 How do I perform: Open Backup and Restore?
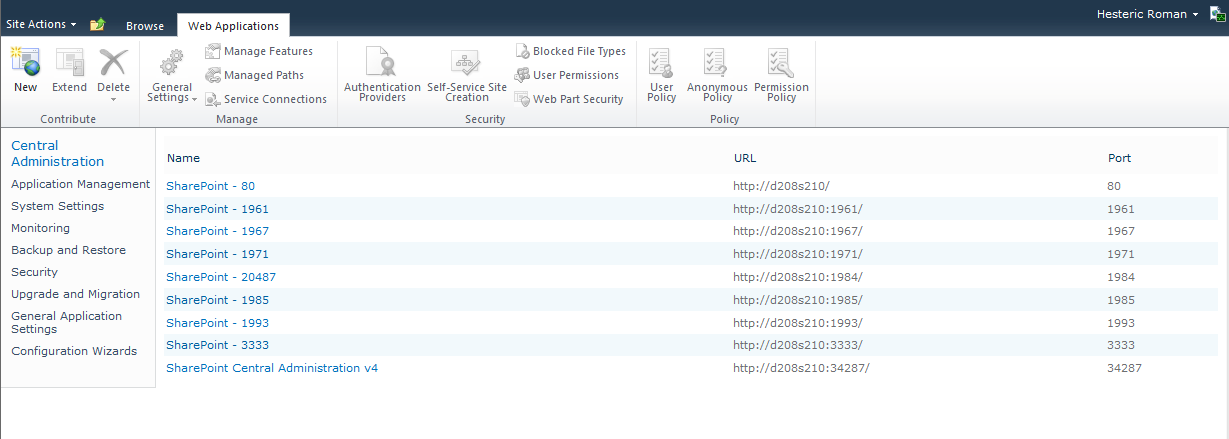68,250
